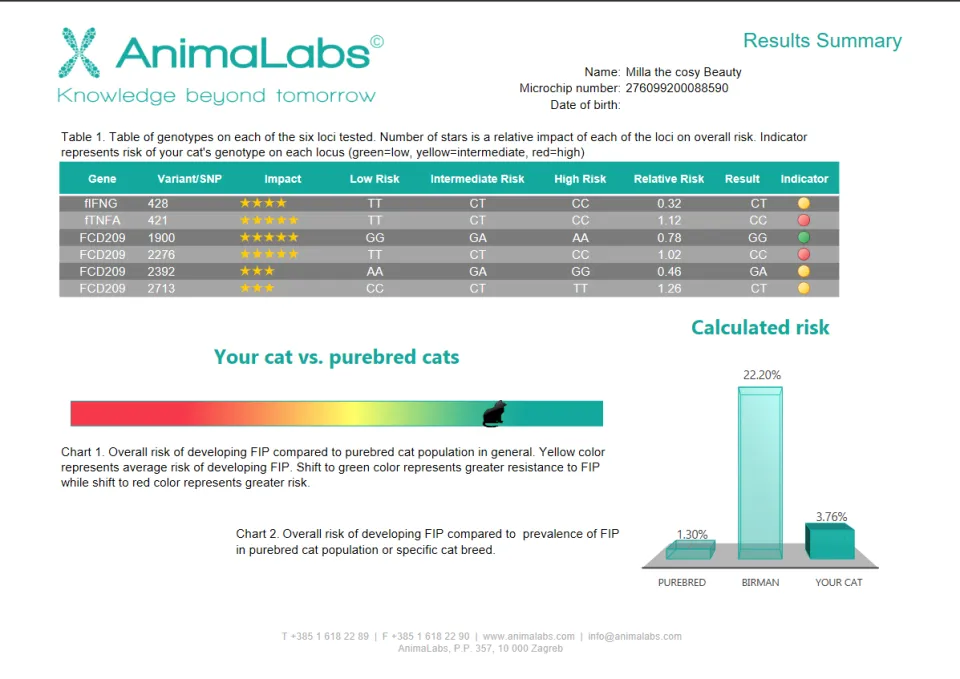Select the Relative Risk column header
The width and height of the screenshot is (960, 679).
pos(669,179)
